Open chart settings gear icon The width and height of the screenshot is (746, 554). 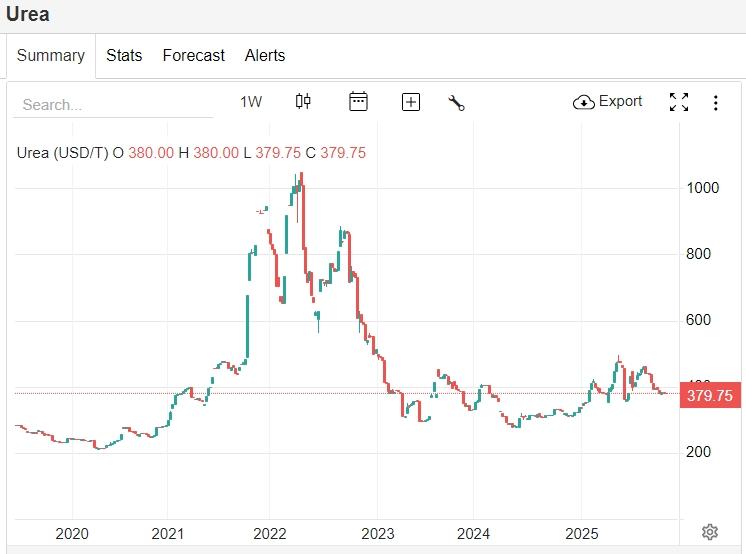(x=710, y=532)
